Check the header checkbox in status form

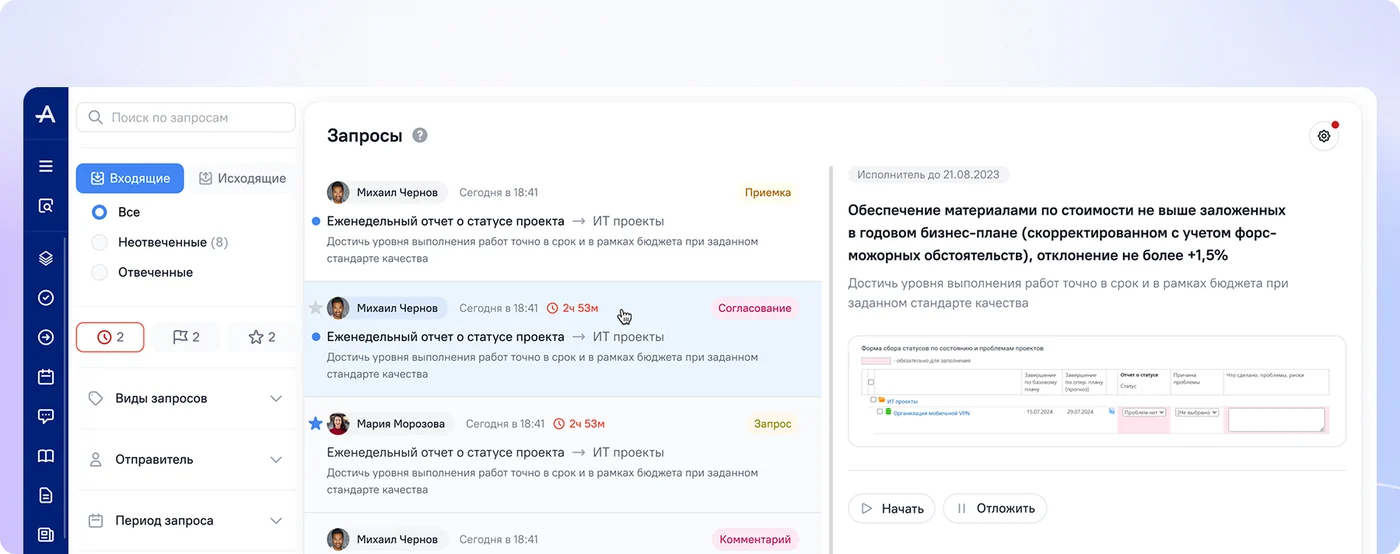pos(871,383)
